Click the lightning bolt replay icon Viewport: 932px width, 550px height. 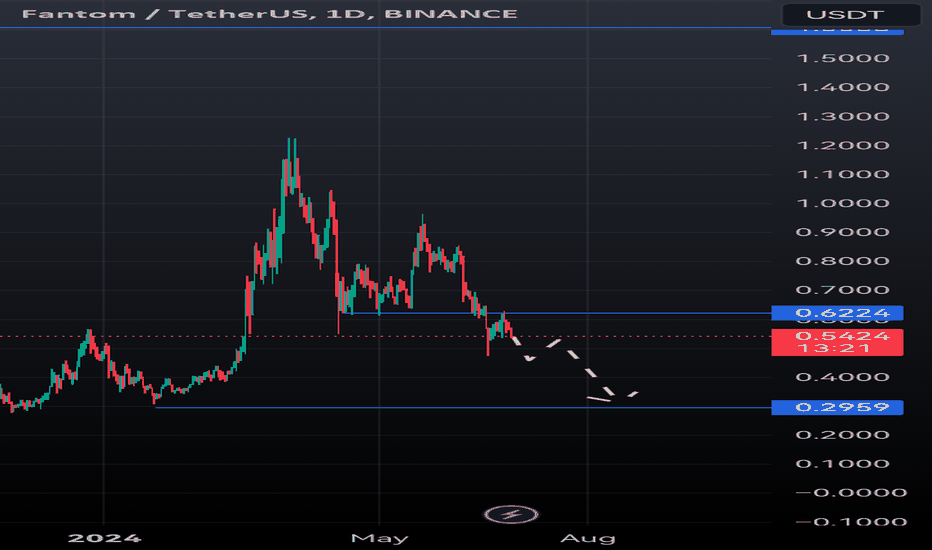click(x=511, y=514)
